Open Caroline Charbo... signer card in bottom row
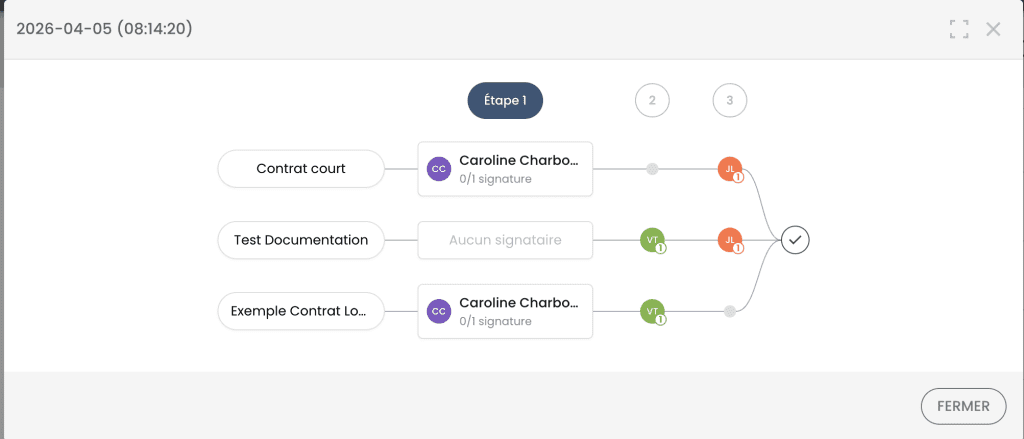Viewport: 1024px width, 439px height. (517, 311)
